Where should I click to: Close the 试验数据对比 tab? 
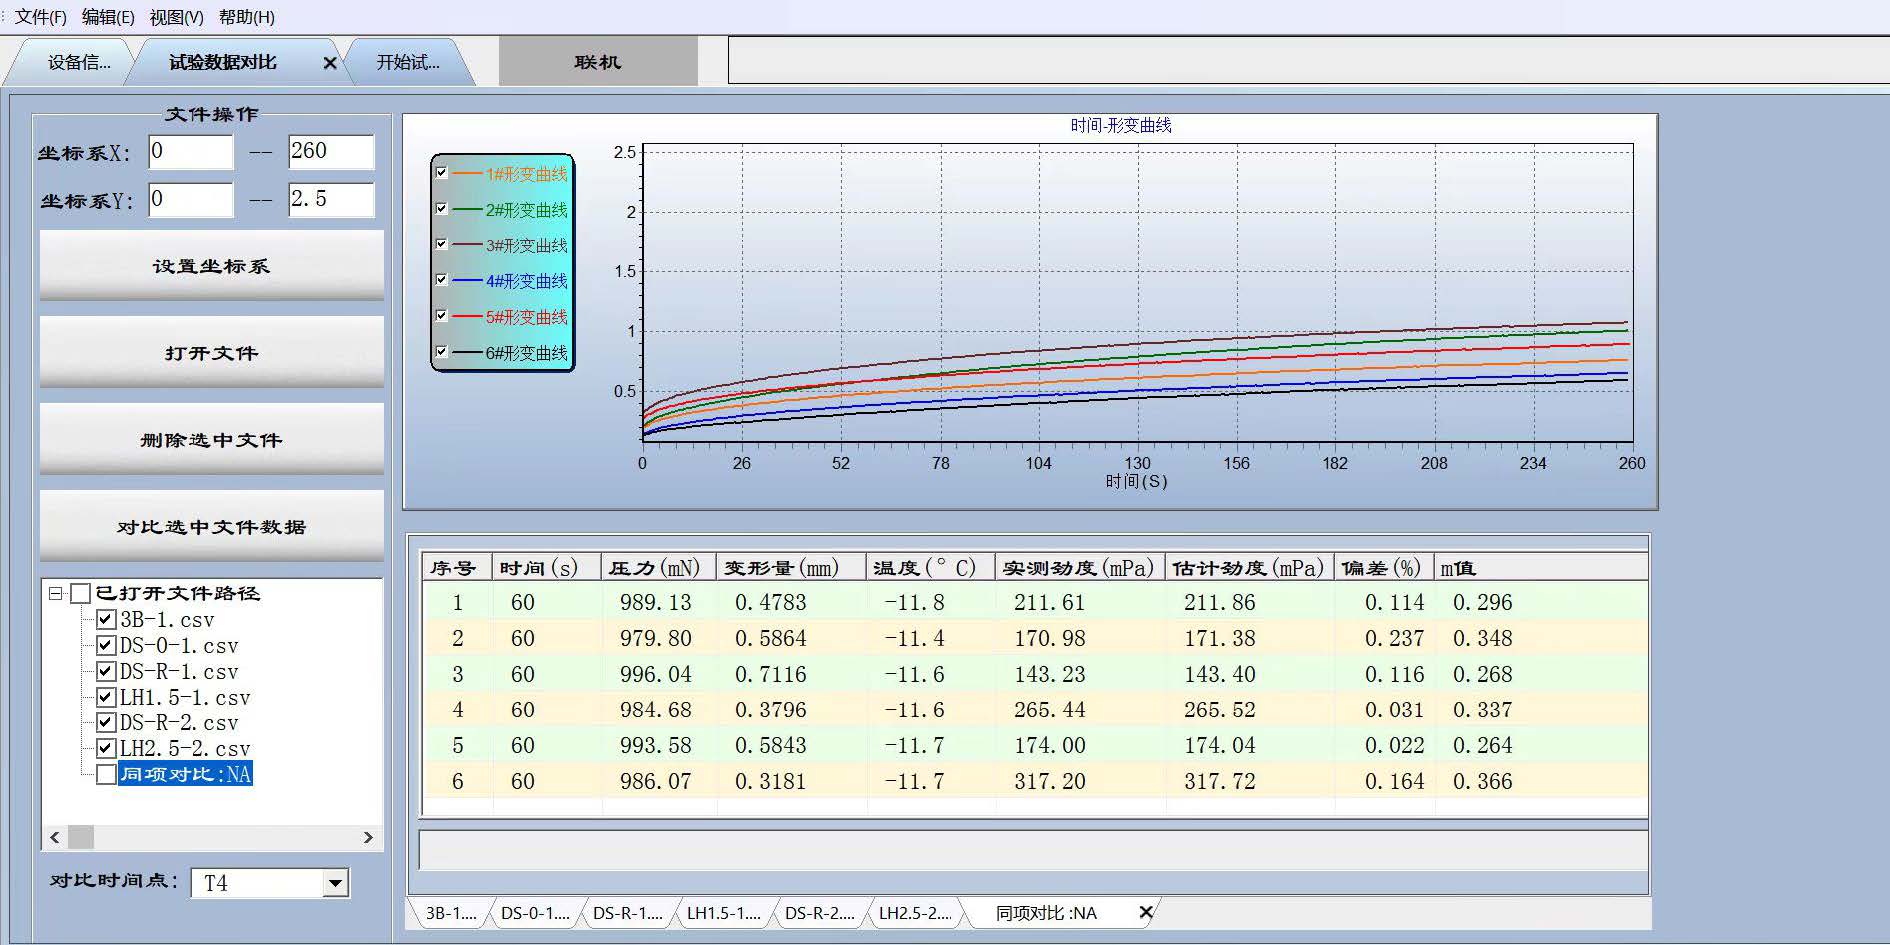[x=330, y=63]
